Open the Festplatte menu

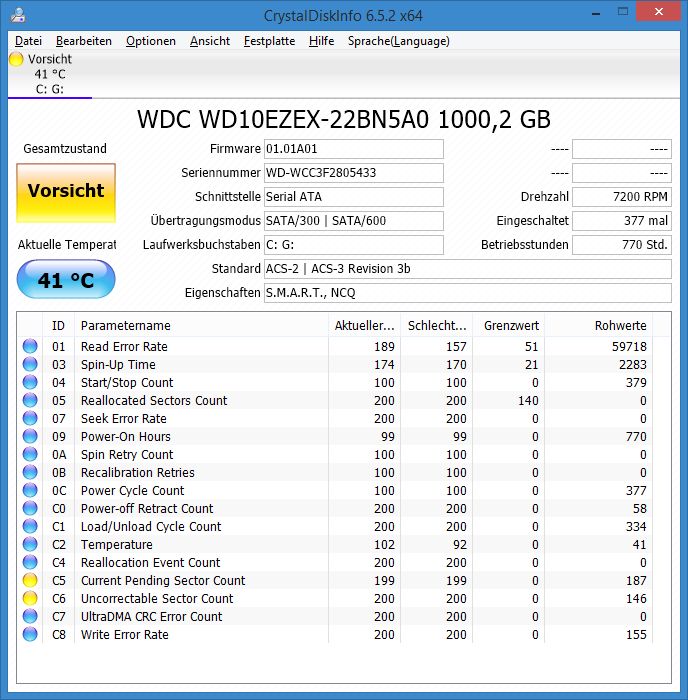[x=269, y=41]
